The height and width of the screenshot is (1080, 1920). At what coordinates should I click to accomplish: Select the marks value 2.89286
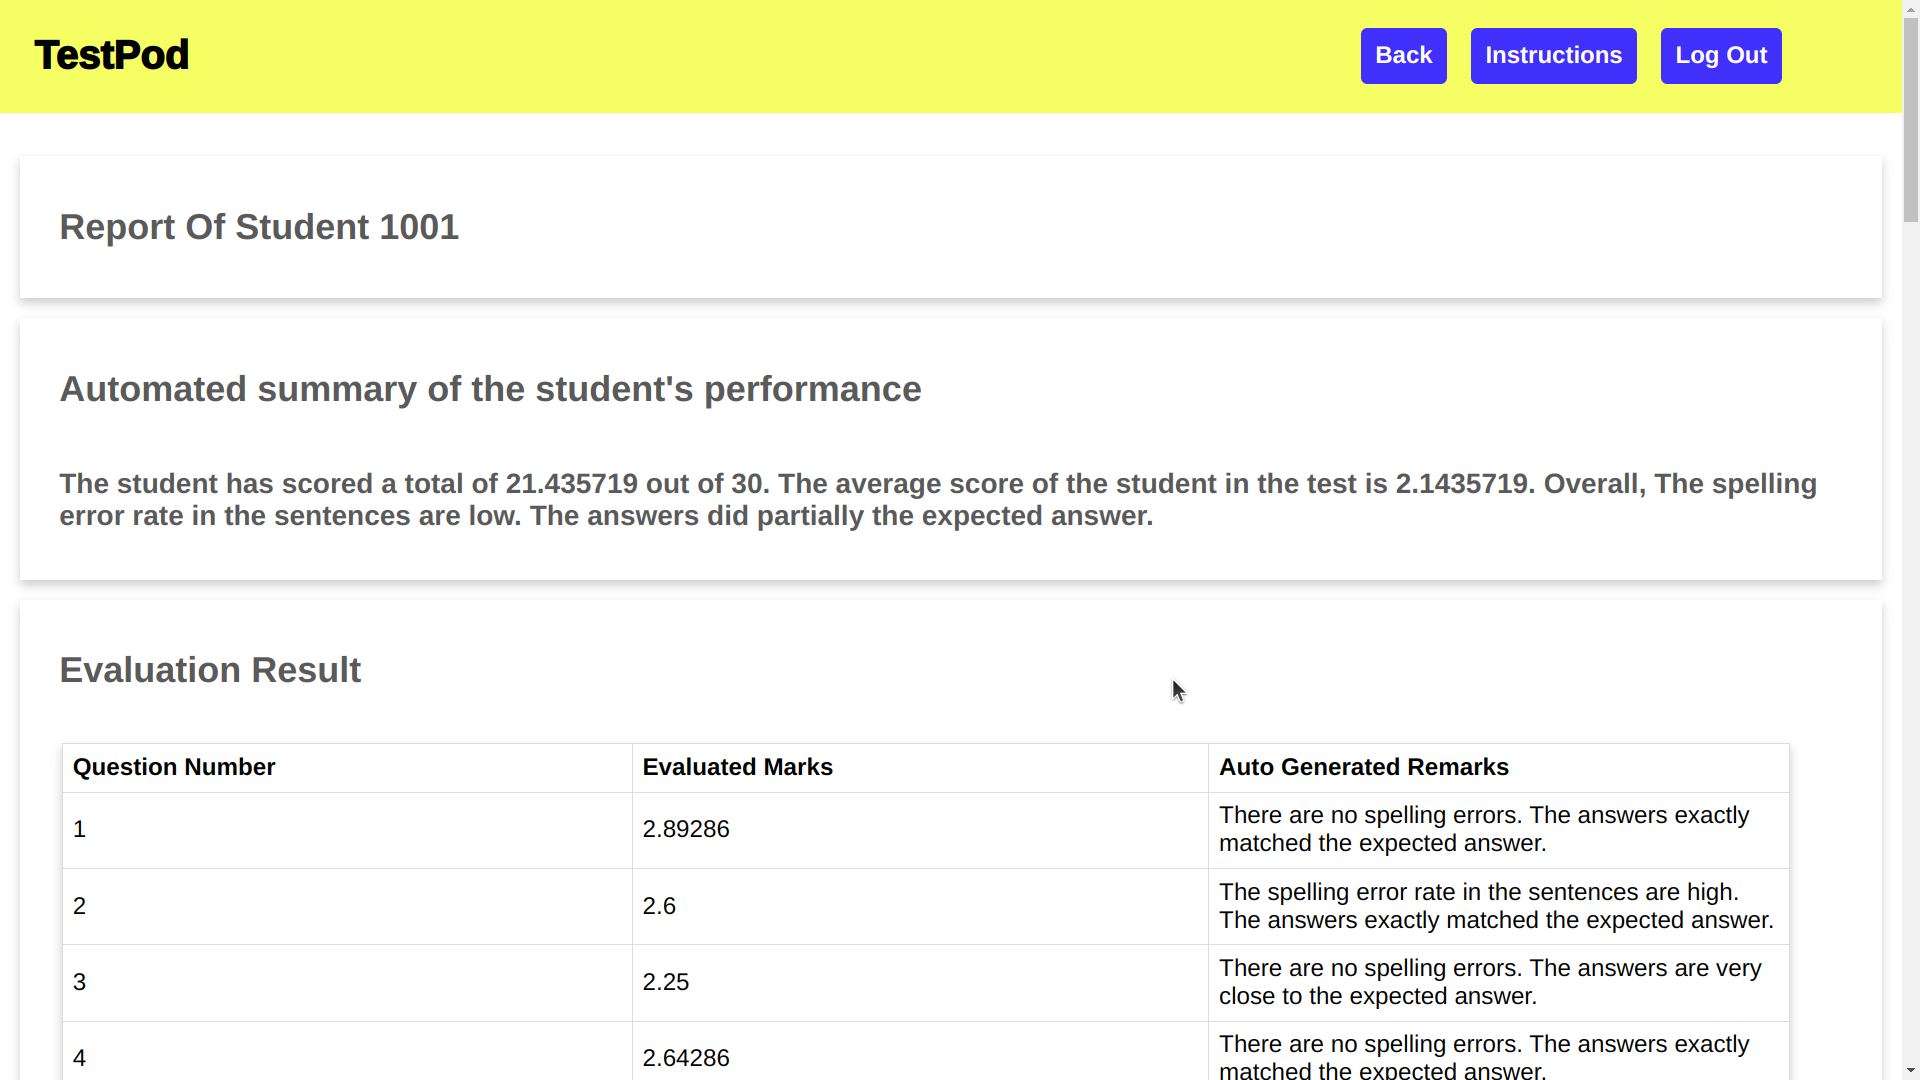686,829
